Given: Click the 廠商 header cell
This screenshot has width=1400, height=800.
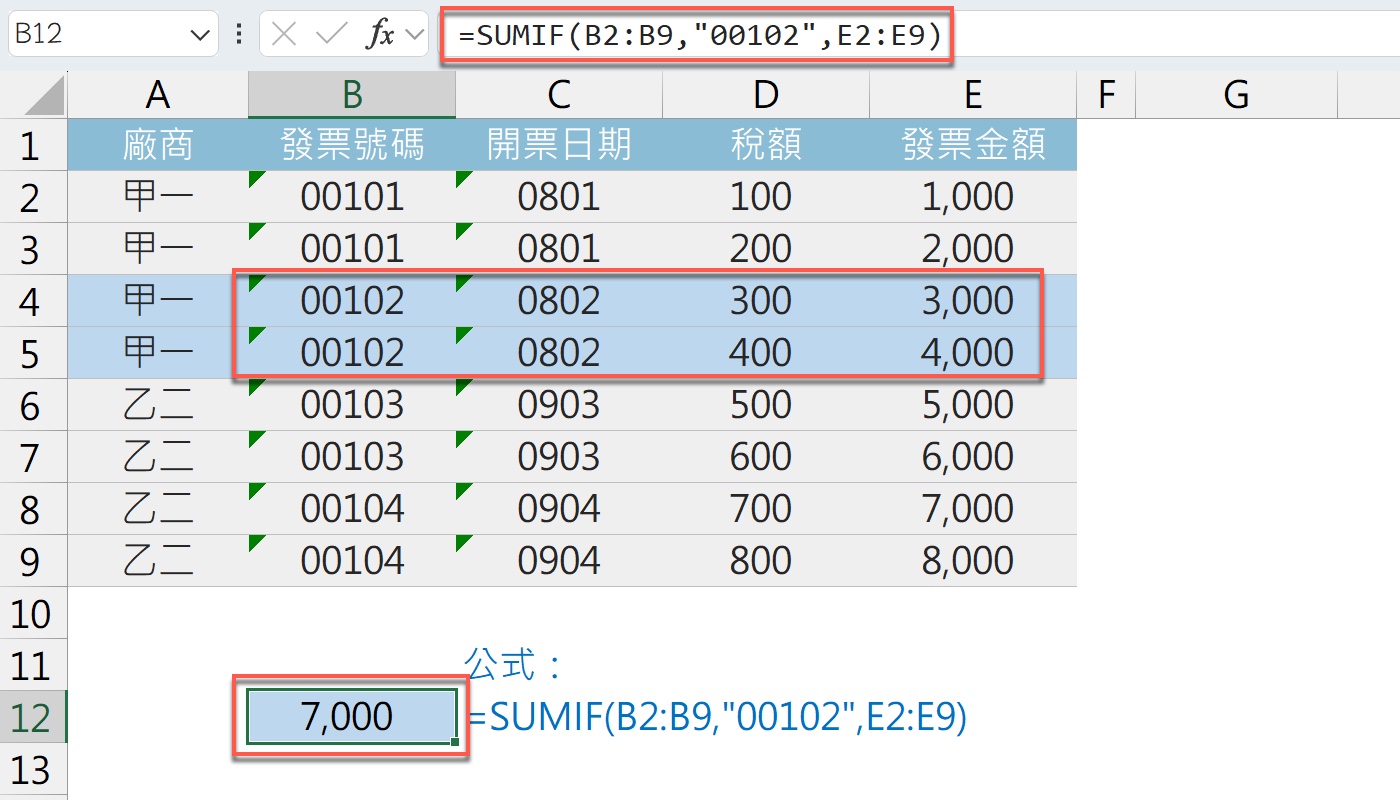Looking at the screenshot, I should (x=157, y=145).
